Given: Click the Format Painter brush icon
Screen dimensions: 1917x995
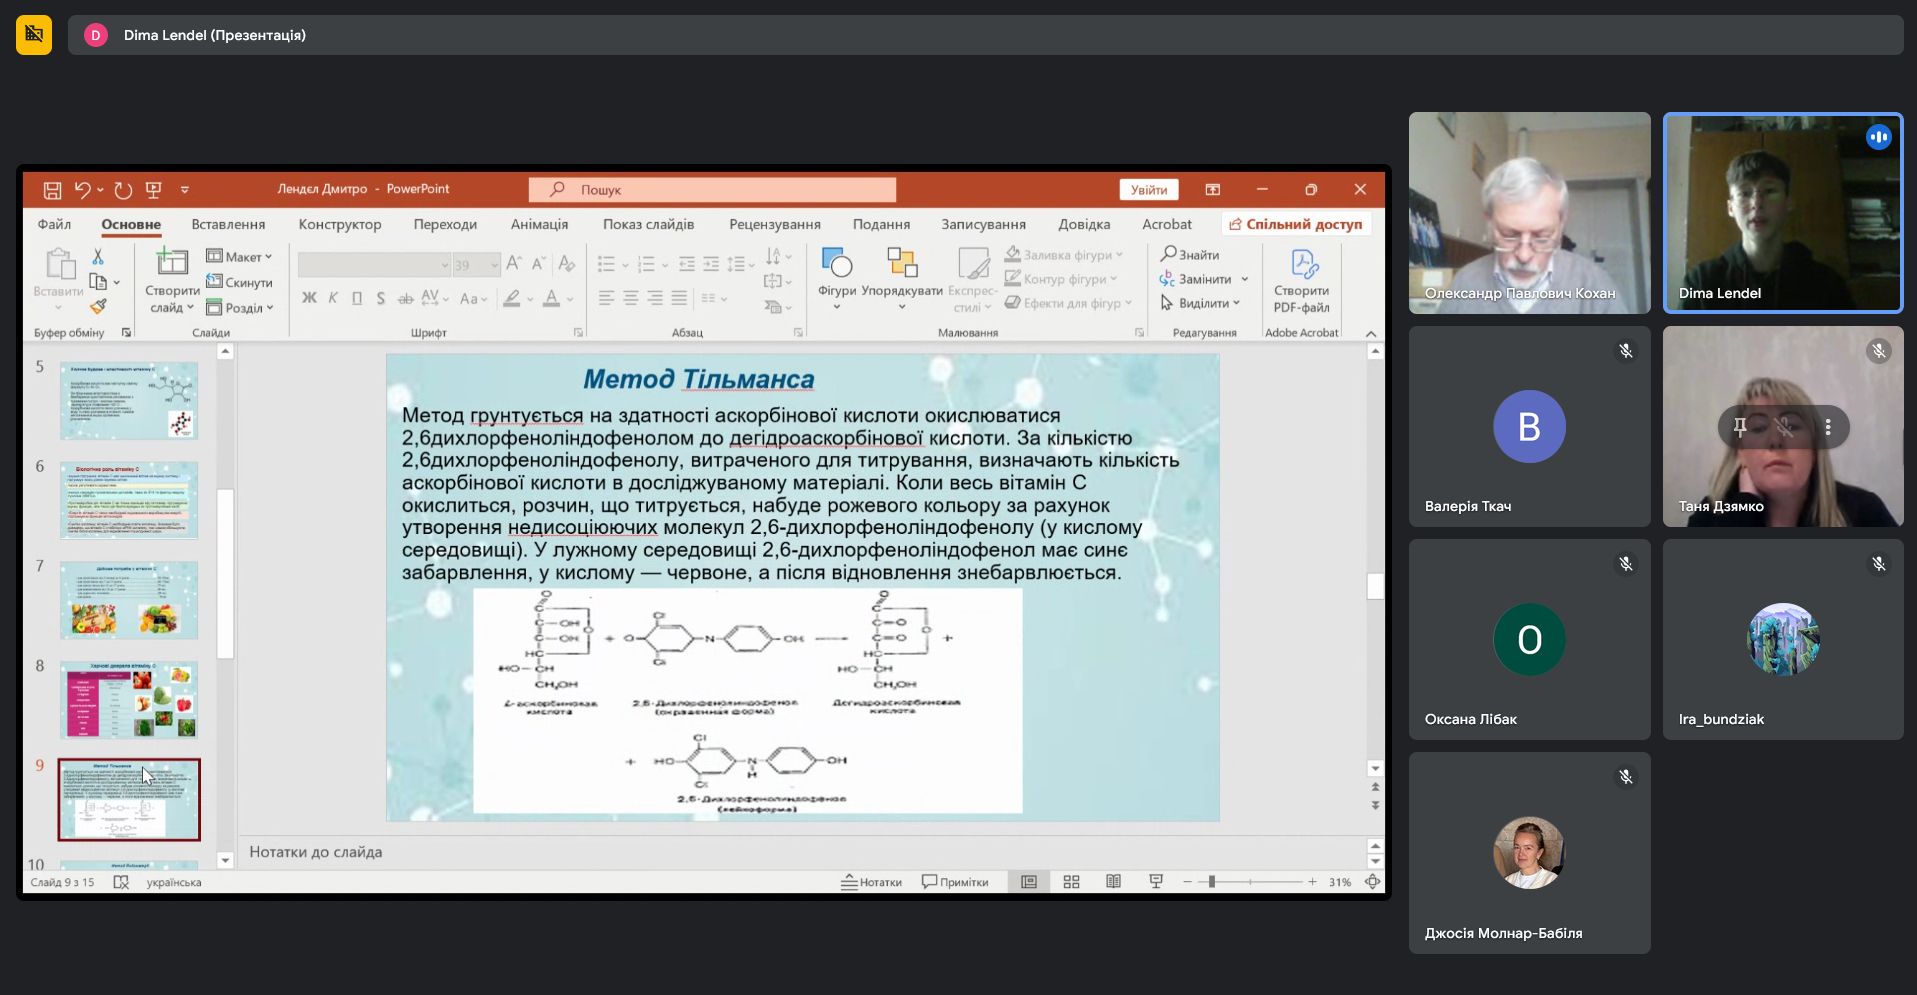Looking at the screenshot, I should pyautogui.click(x=98, y=306).
